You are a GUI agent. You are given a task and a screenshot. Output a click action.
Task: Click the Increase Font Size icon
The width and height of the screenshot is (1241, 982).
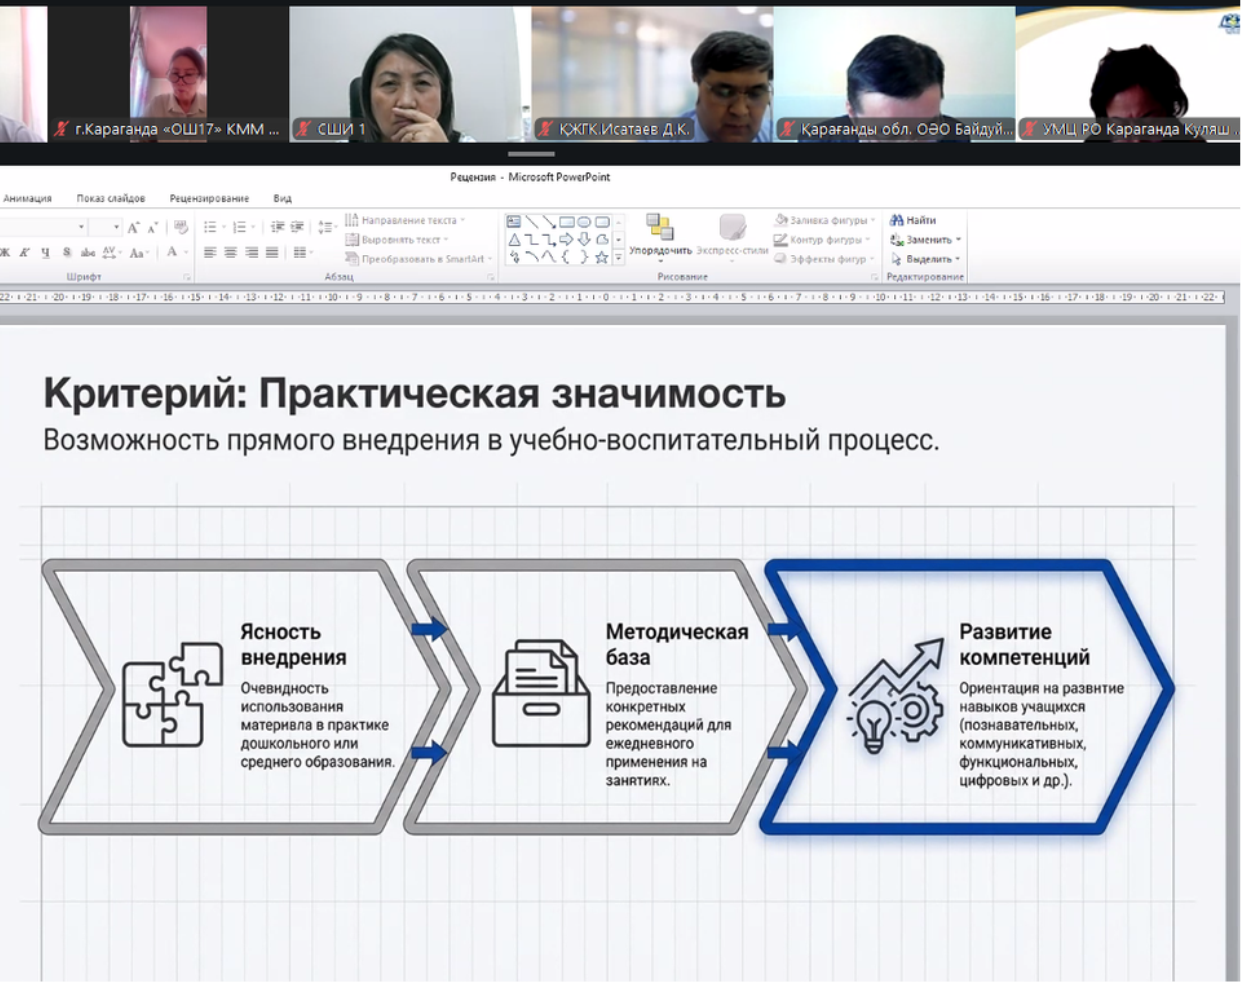133,228
